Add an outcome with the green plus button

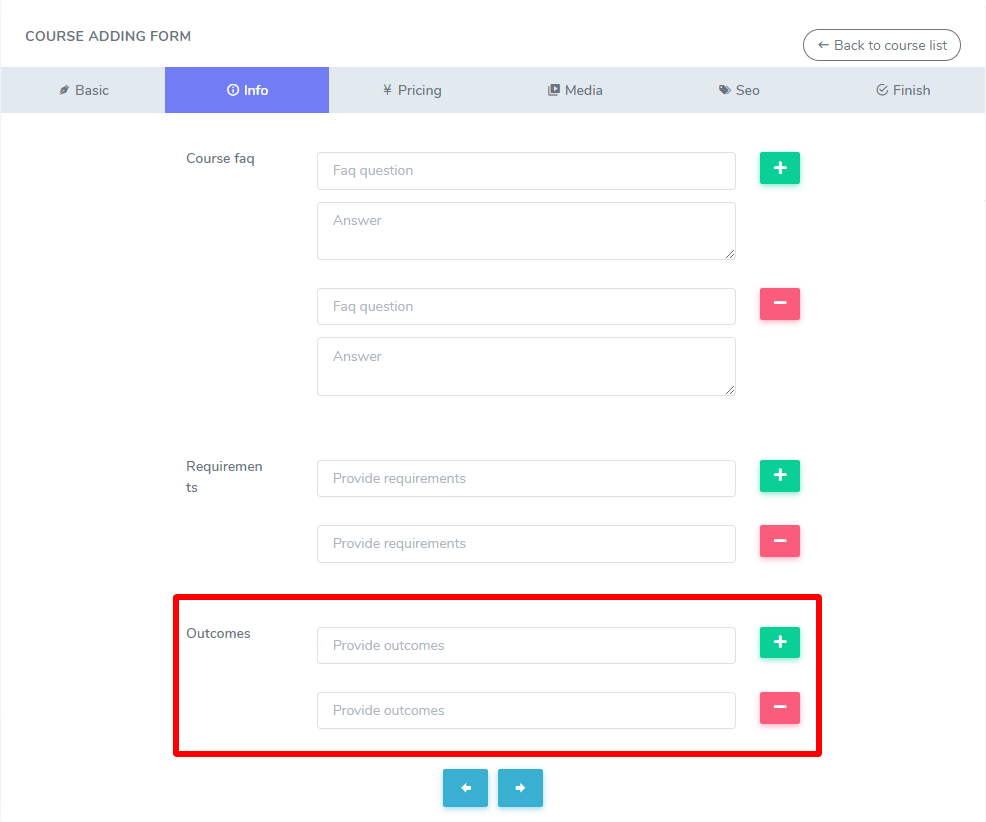tap(779, 642)
